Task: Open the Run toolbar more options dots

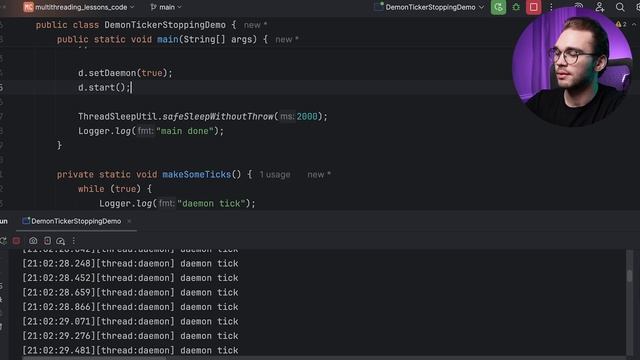Action: click(x=73, y=241)
